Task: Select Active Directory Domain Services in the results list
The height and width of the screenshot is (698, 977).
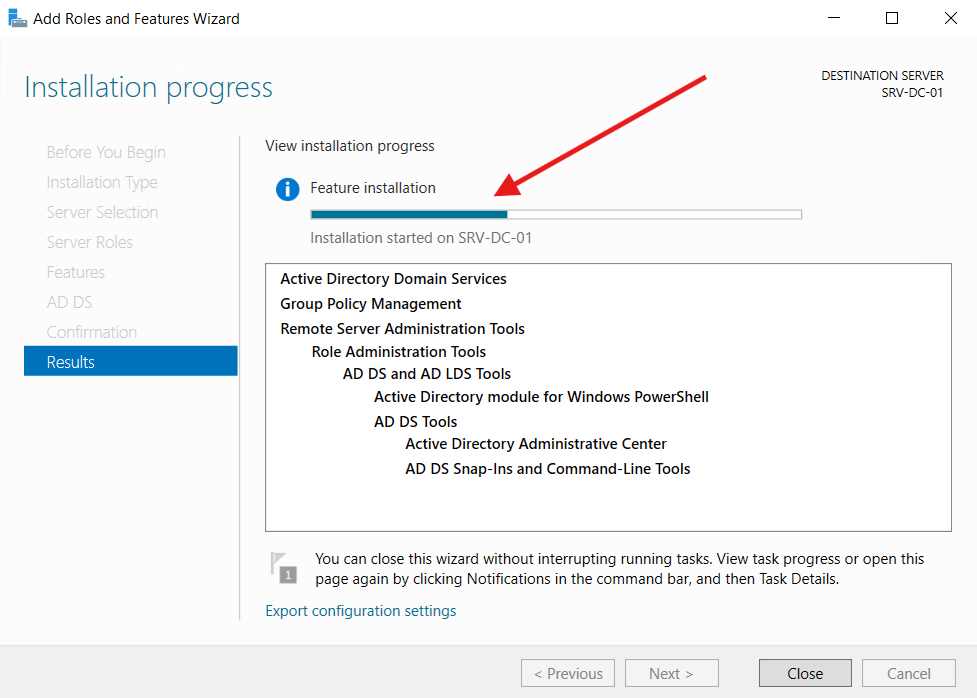Action: tap(393, 278)
